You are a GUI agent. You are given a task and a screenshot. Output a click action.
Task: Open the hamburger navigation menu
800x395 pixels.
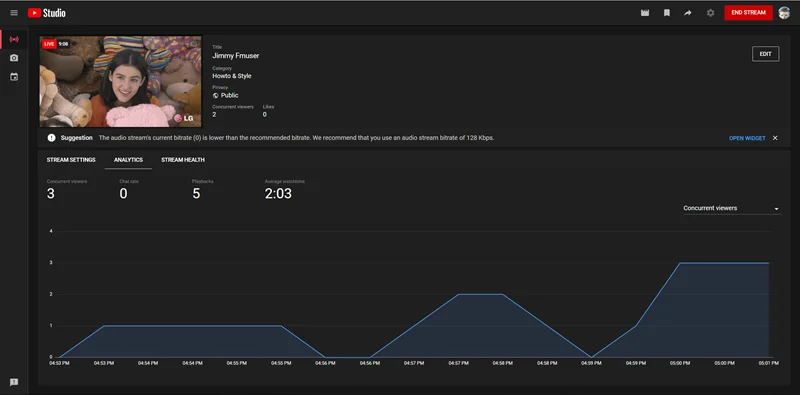(x=14, y=13)
